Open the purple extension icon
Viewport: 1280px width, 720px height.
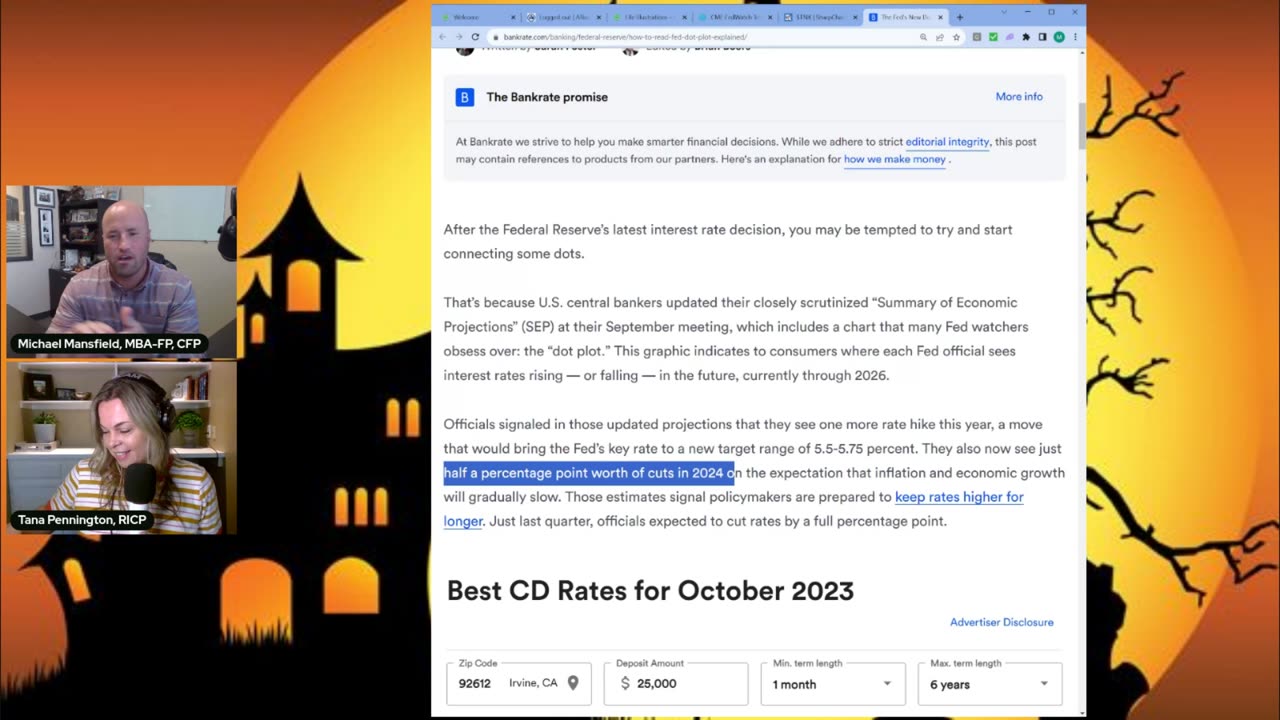[1009, 37]
